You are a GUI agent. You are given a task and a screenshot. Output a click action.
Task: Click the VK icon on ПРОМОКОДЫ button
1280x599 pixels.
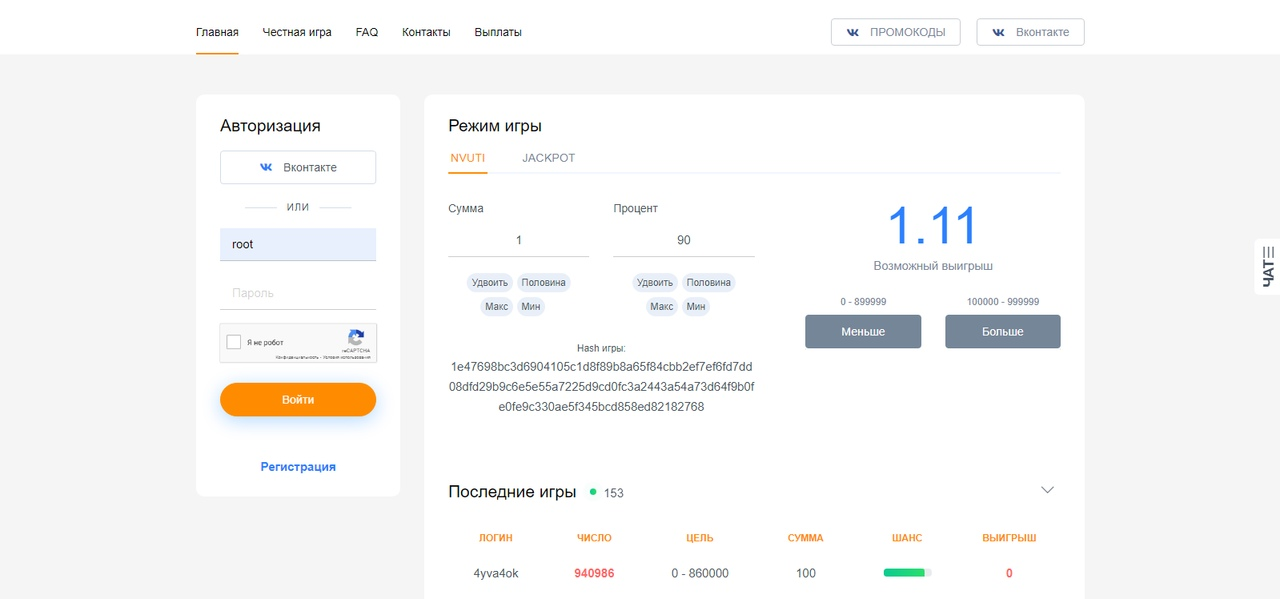coord(853,32)
